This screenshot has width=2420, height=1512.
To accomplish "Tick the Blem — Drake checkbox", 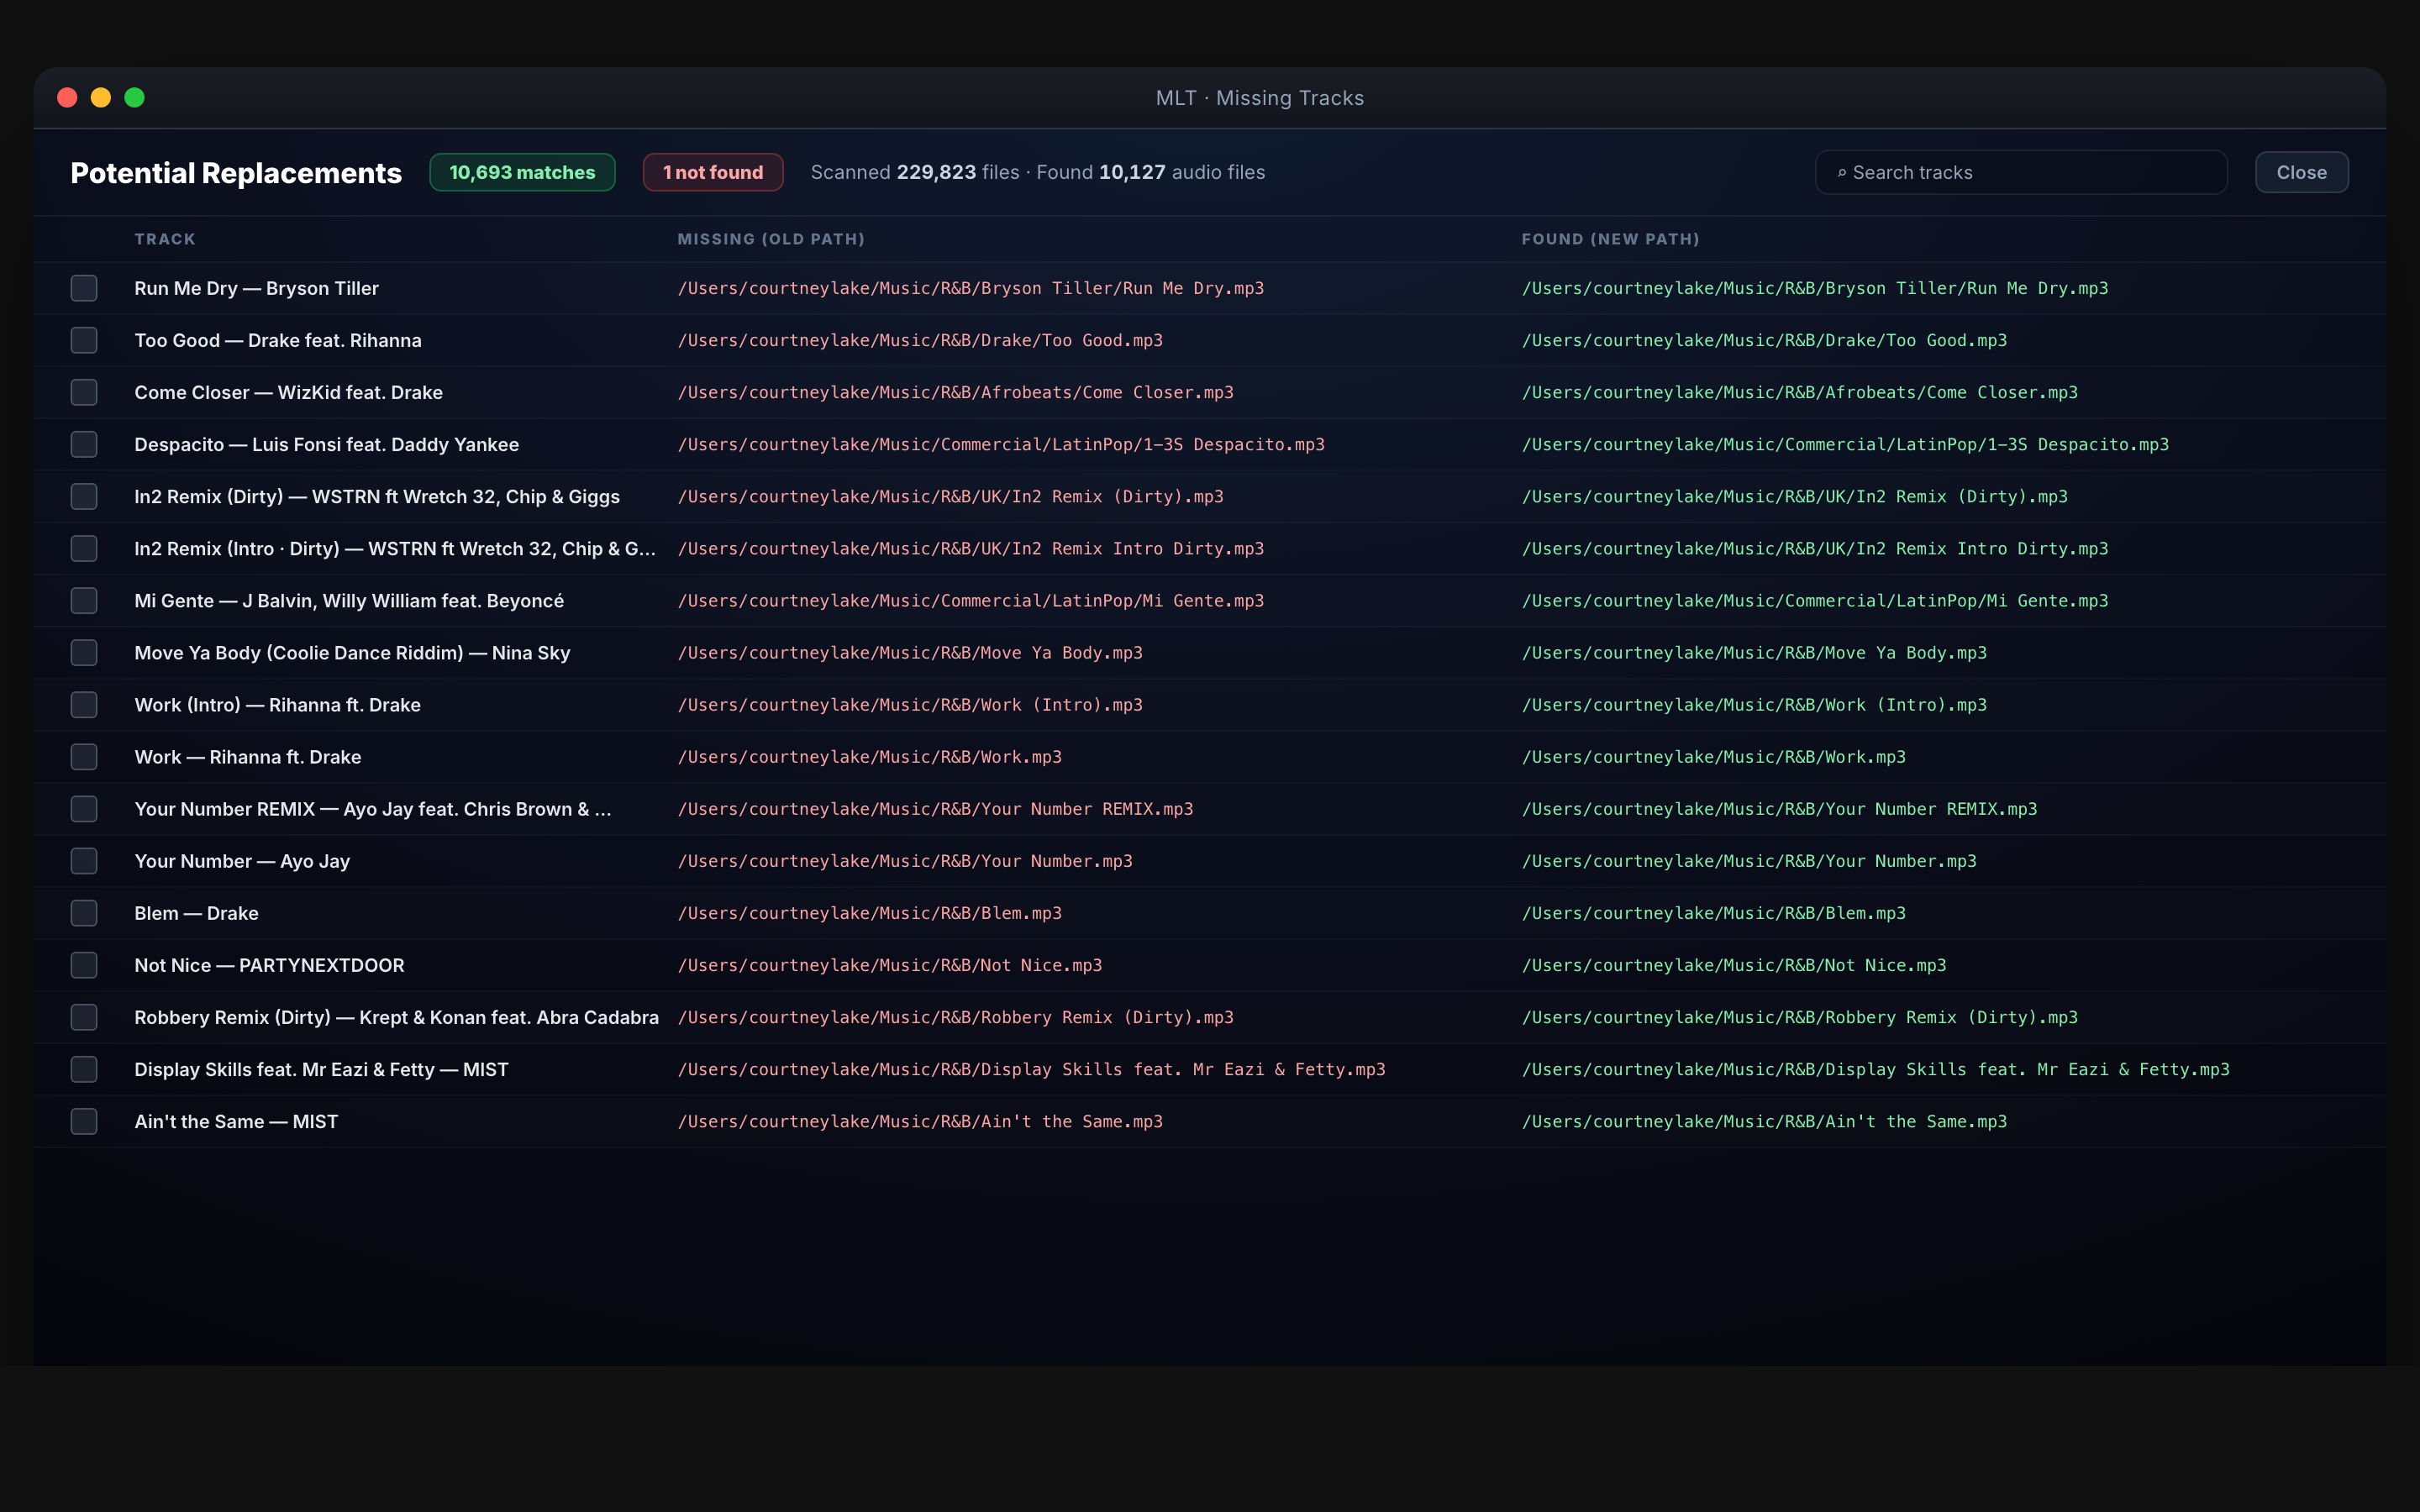I will click(x=84, y=912).
